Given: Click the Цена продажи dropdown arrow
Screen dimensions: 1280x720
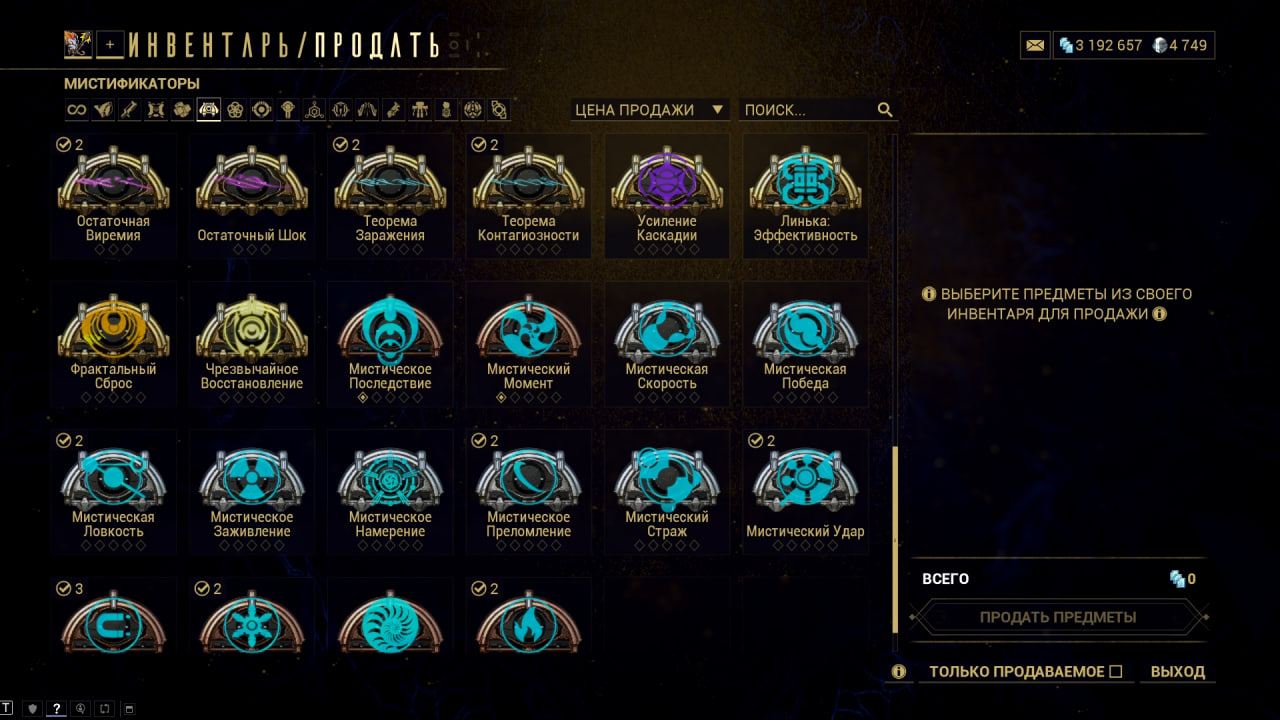Looking at the screenshot, I should [x=717, y=110].
